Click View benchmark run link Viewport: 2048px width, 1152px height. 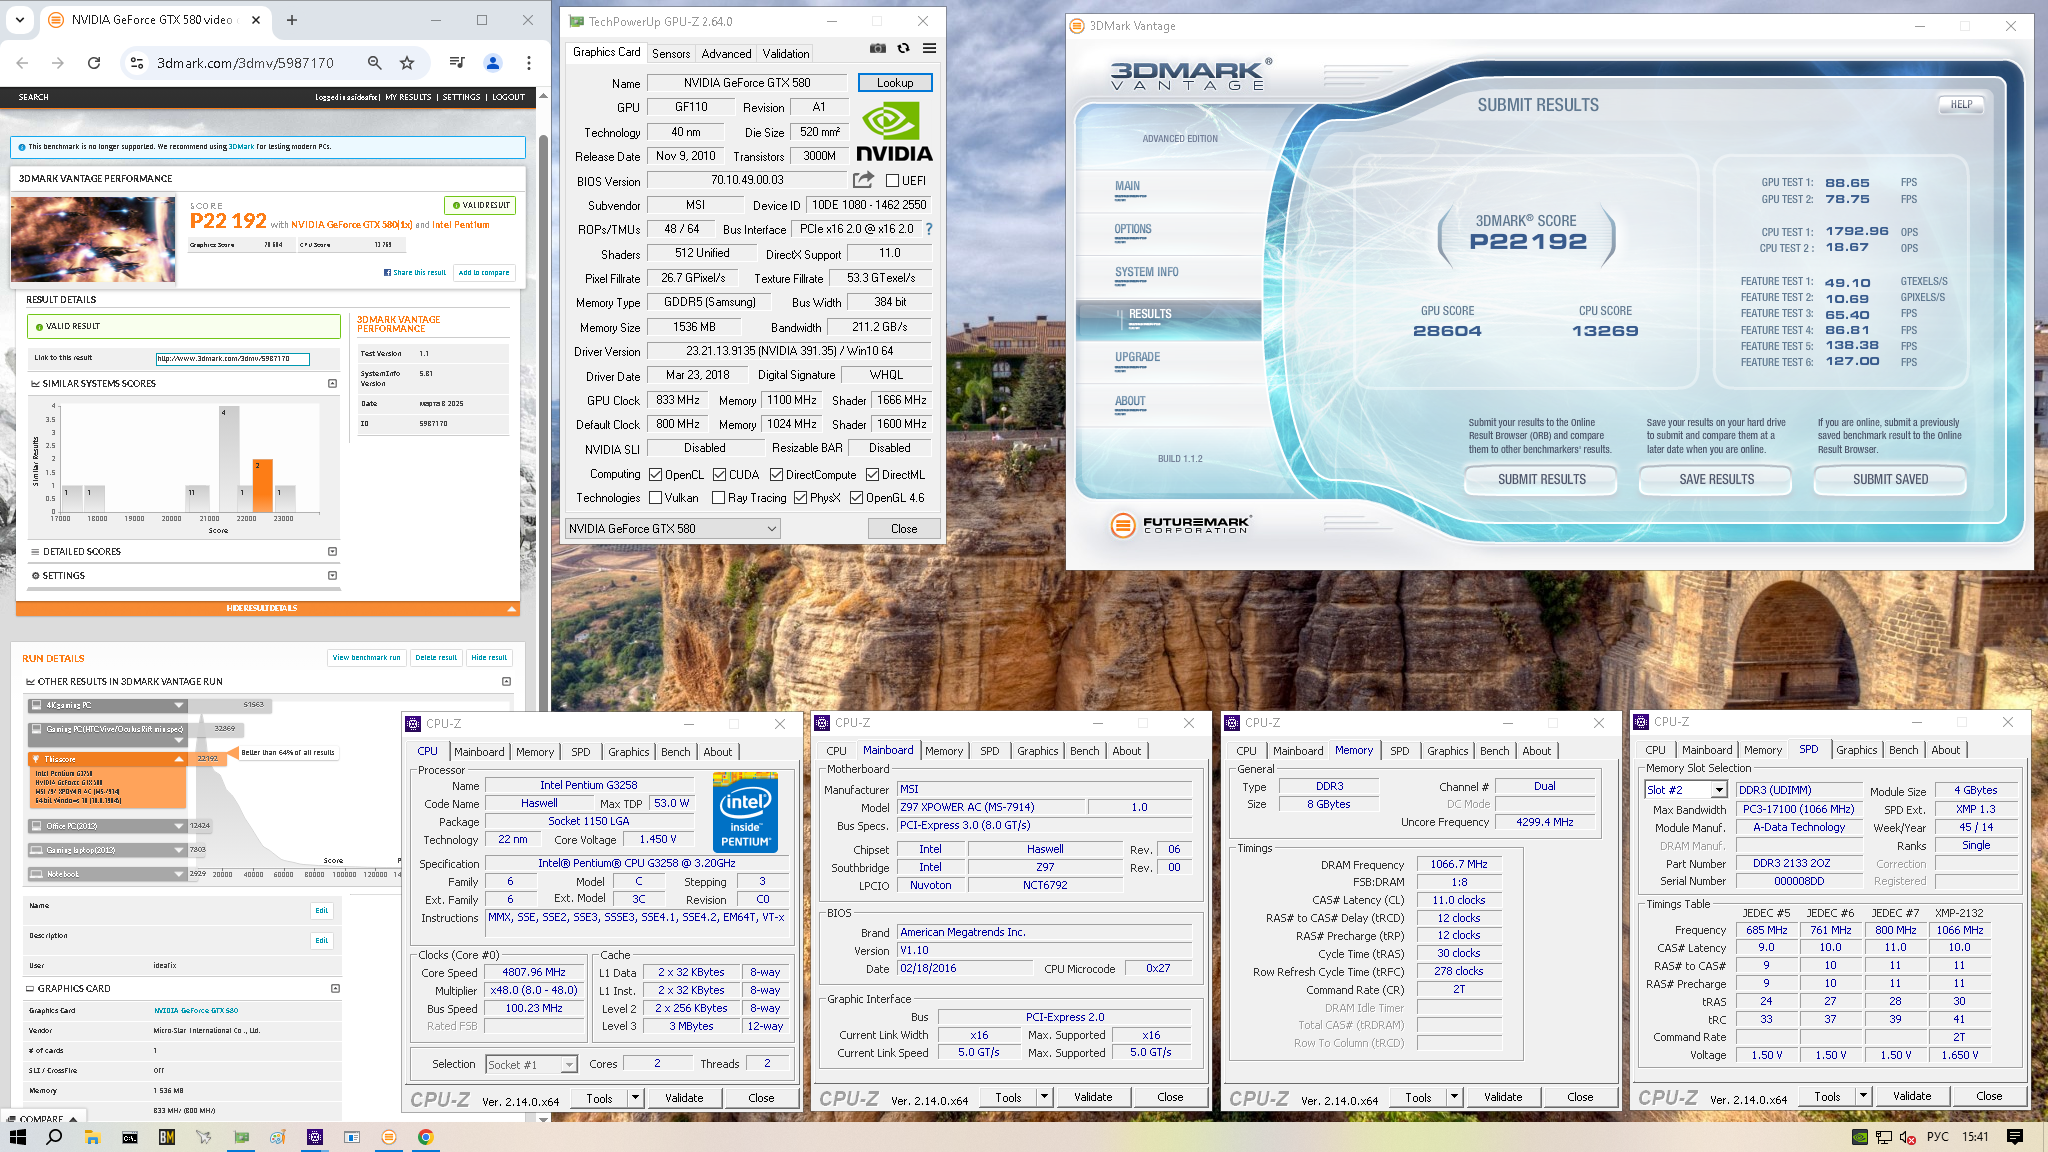[x=366, y=658]
